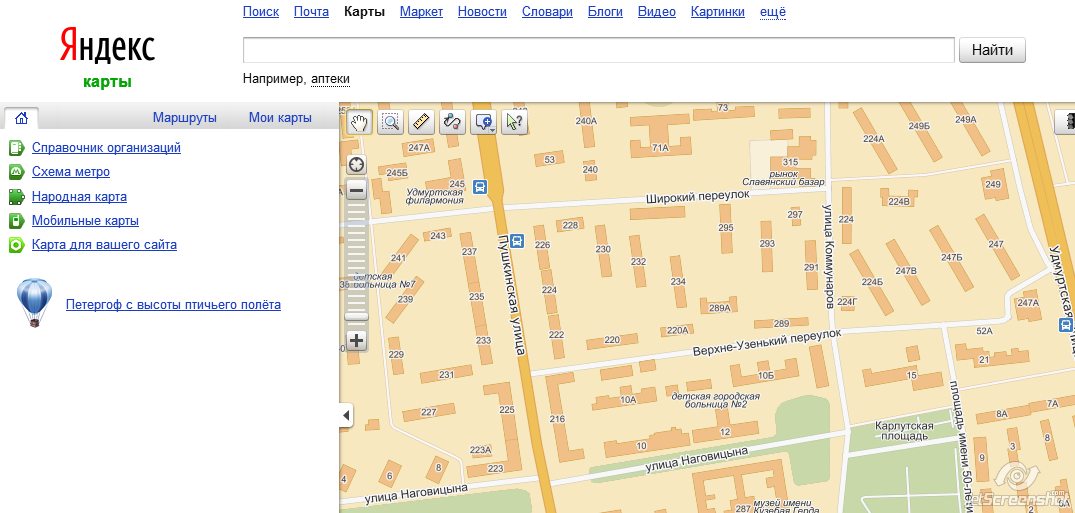Image resolution: width=1075 pixels, height=513 pixels.
Task: Zoom in with the plus button
Action: (356, 340)
